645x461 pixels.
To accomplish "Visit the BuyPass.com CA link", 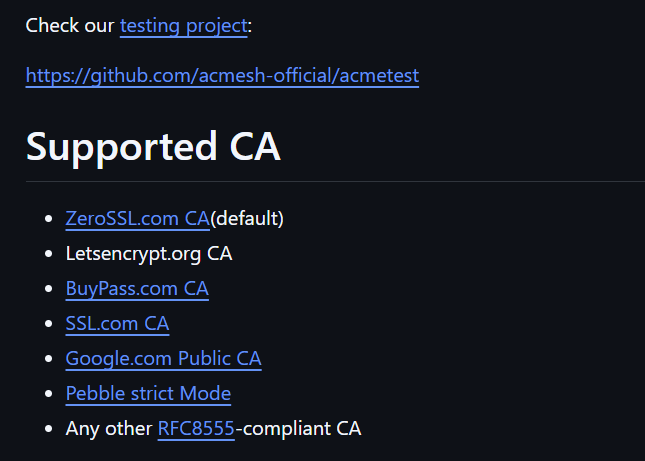I will click(137, 289).
